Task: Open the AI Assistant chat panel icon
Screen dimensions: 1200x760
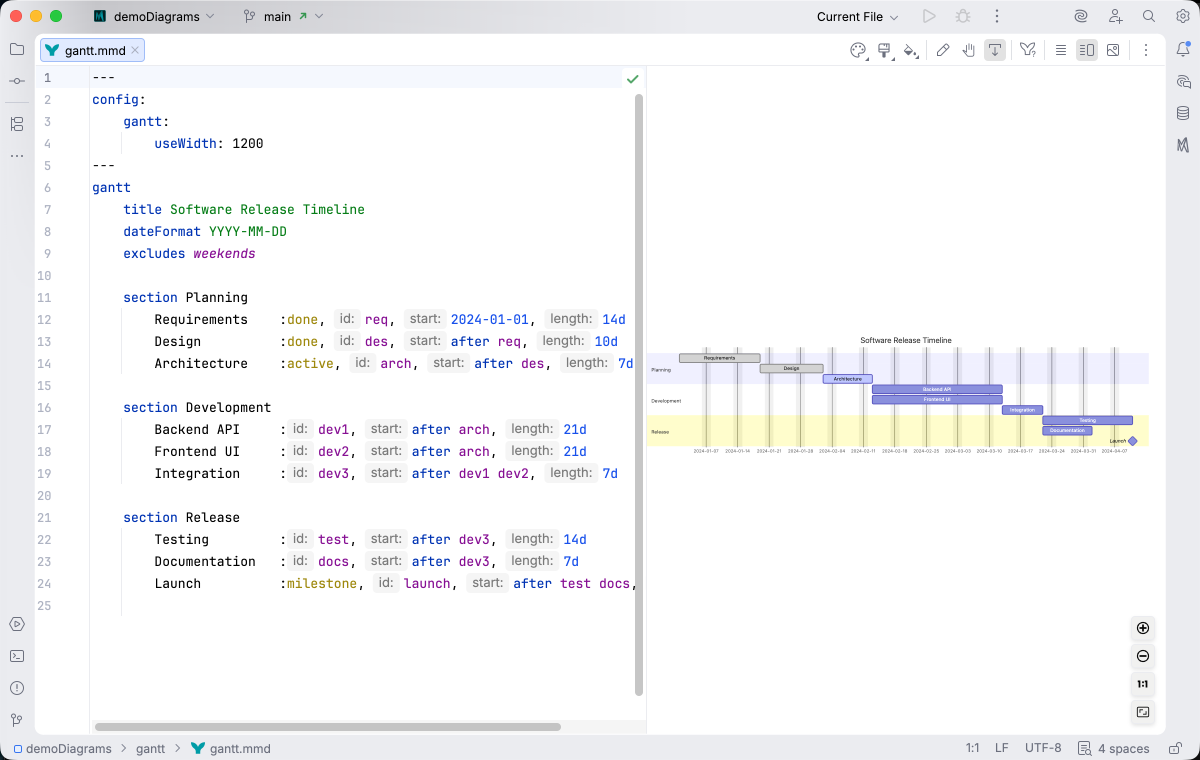Action: (1183, 81)
